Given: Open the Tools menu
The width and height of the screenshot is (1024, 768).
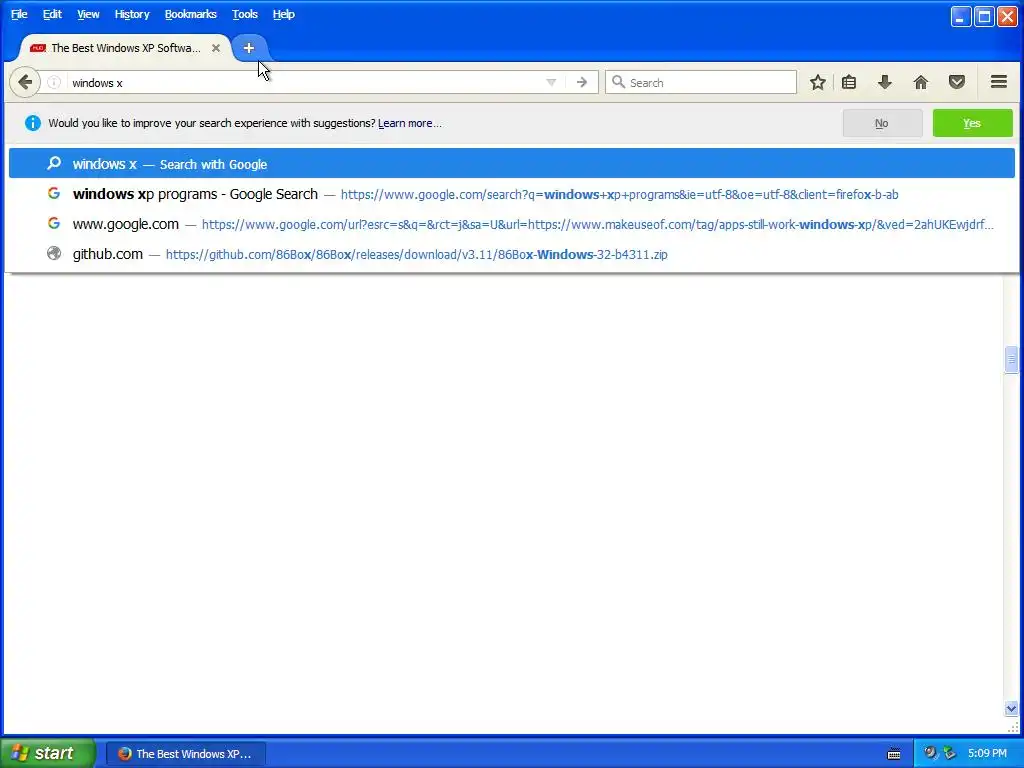Looking at the screenshot, I should click(x=245, y=14).
